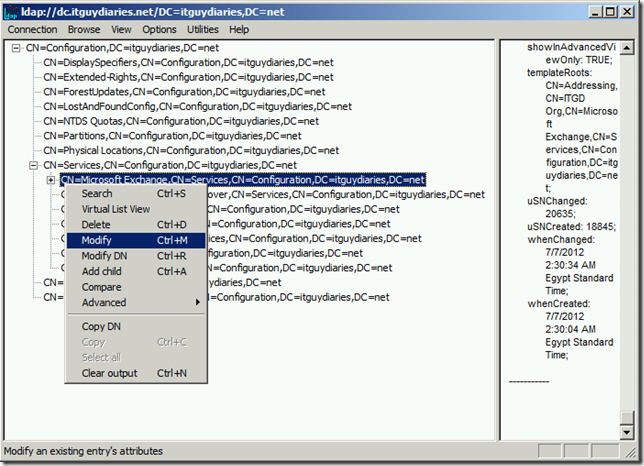
Task: Click the window resize grip in status bar
Action: pyautogui.click(x=630, y=452)
